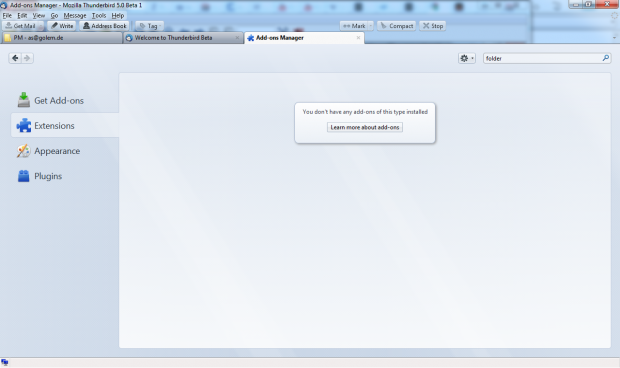This screenshot has height=368, width=620.
Task: Click the Stop button
Action: point(433,26)
